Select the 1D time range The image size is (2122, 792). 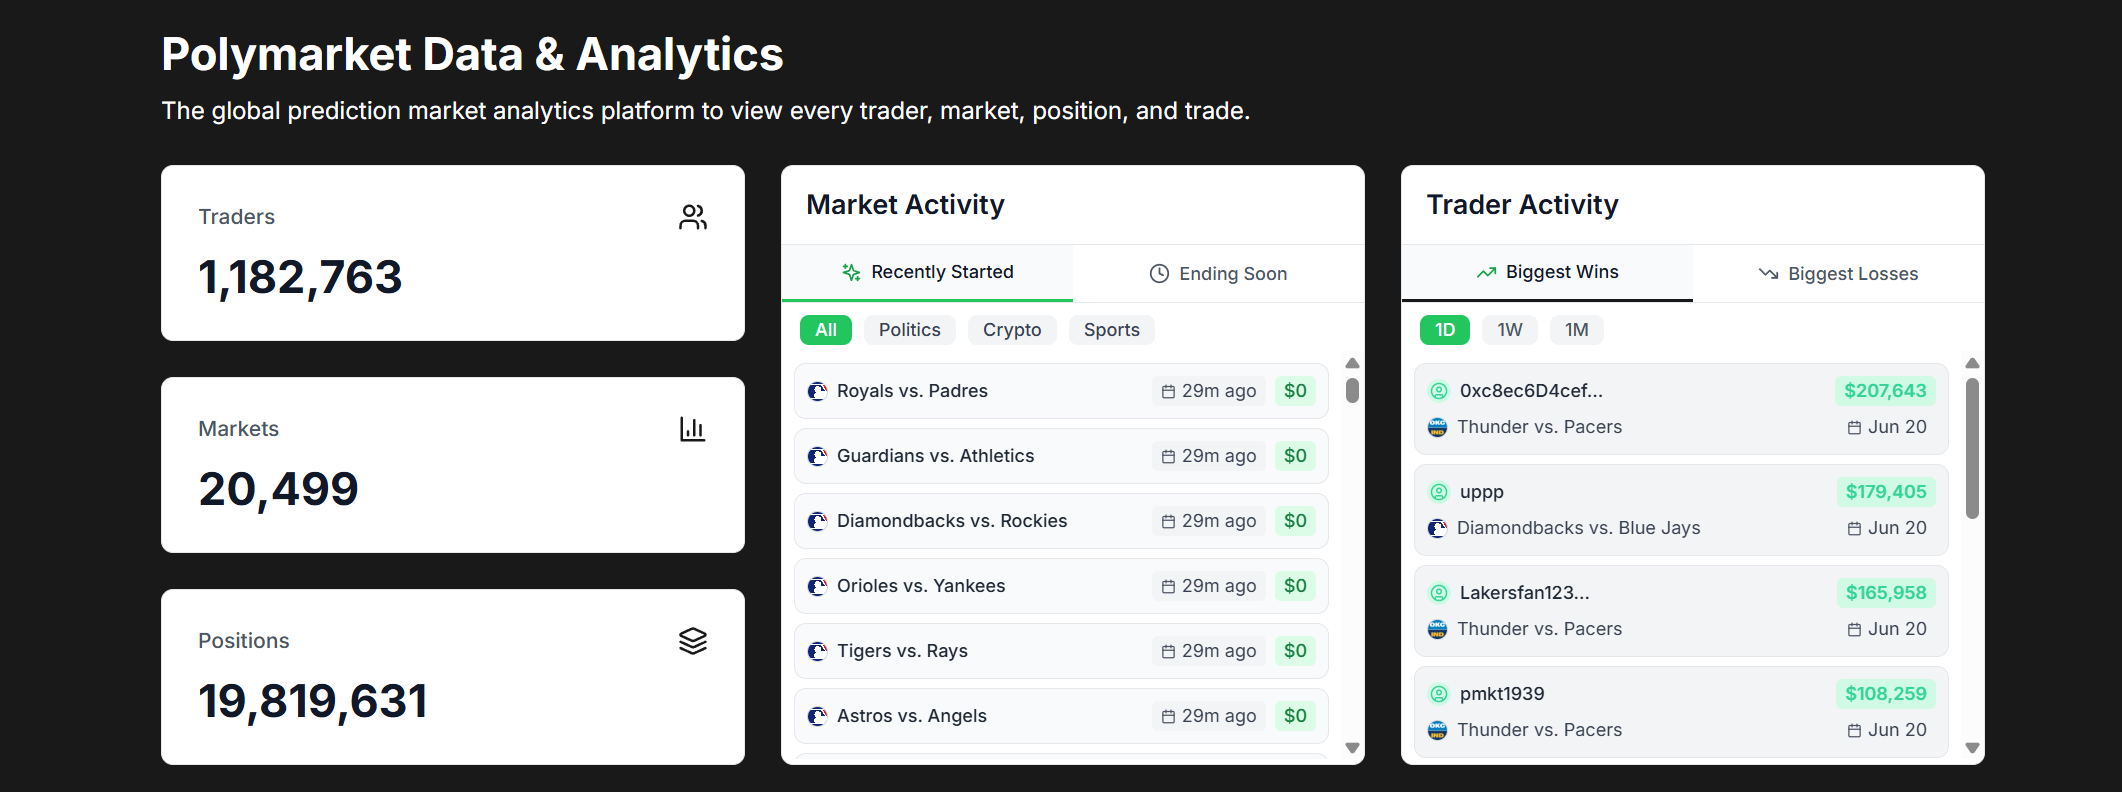pyautogui.click(x=1445, y=330)
